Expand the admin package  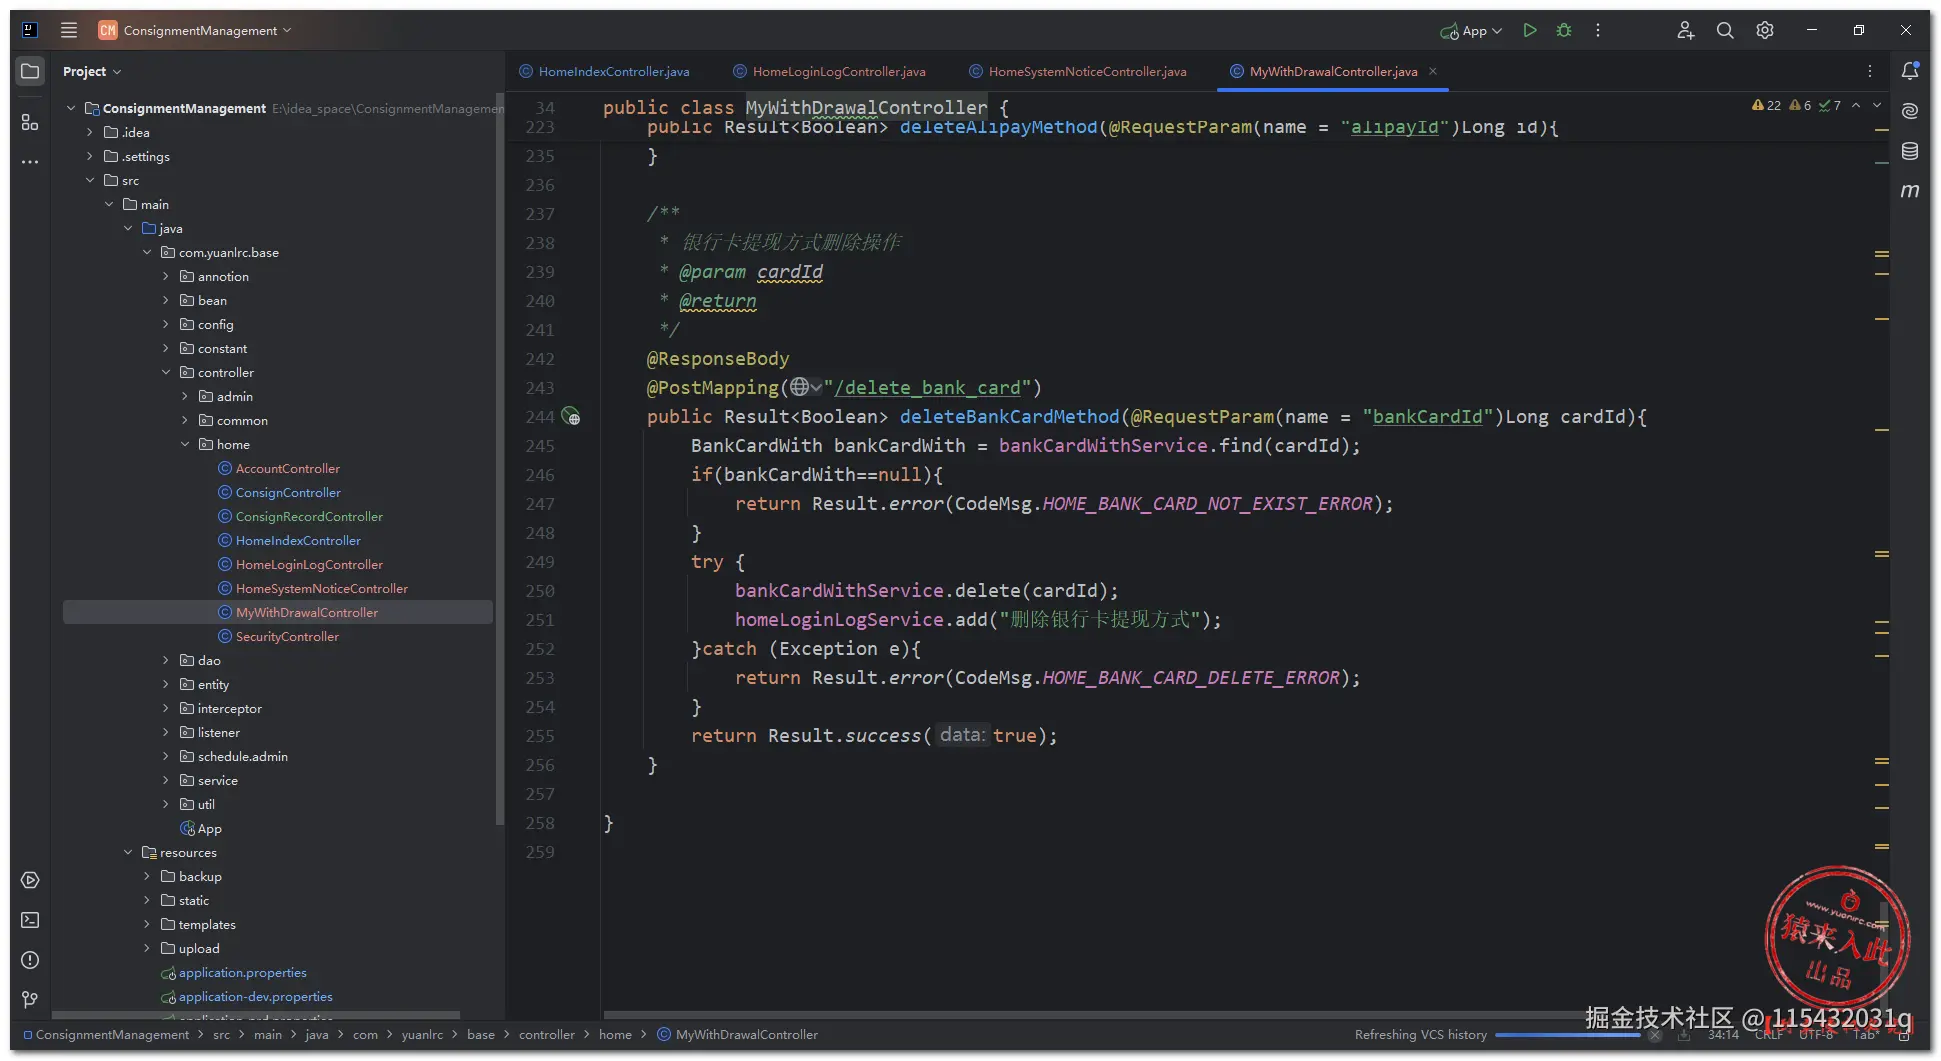click(185, 396)
